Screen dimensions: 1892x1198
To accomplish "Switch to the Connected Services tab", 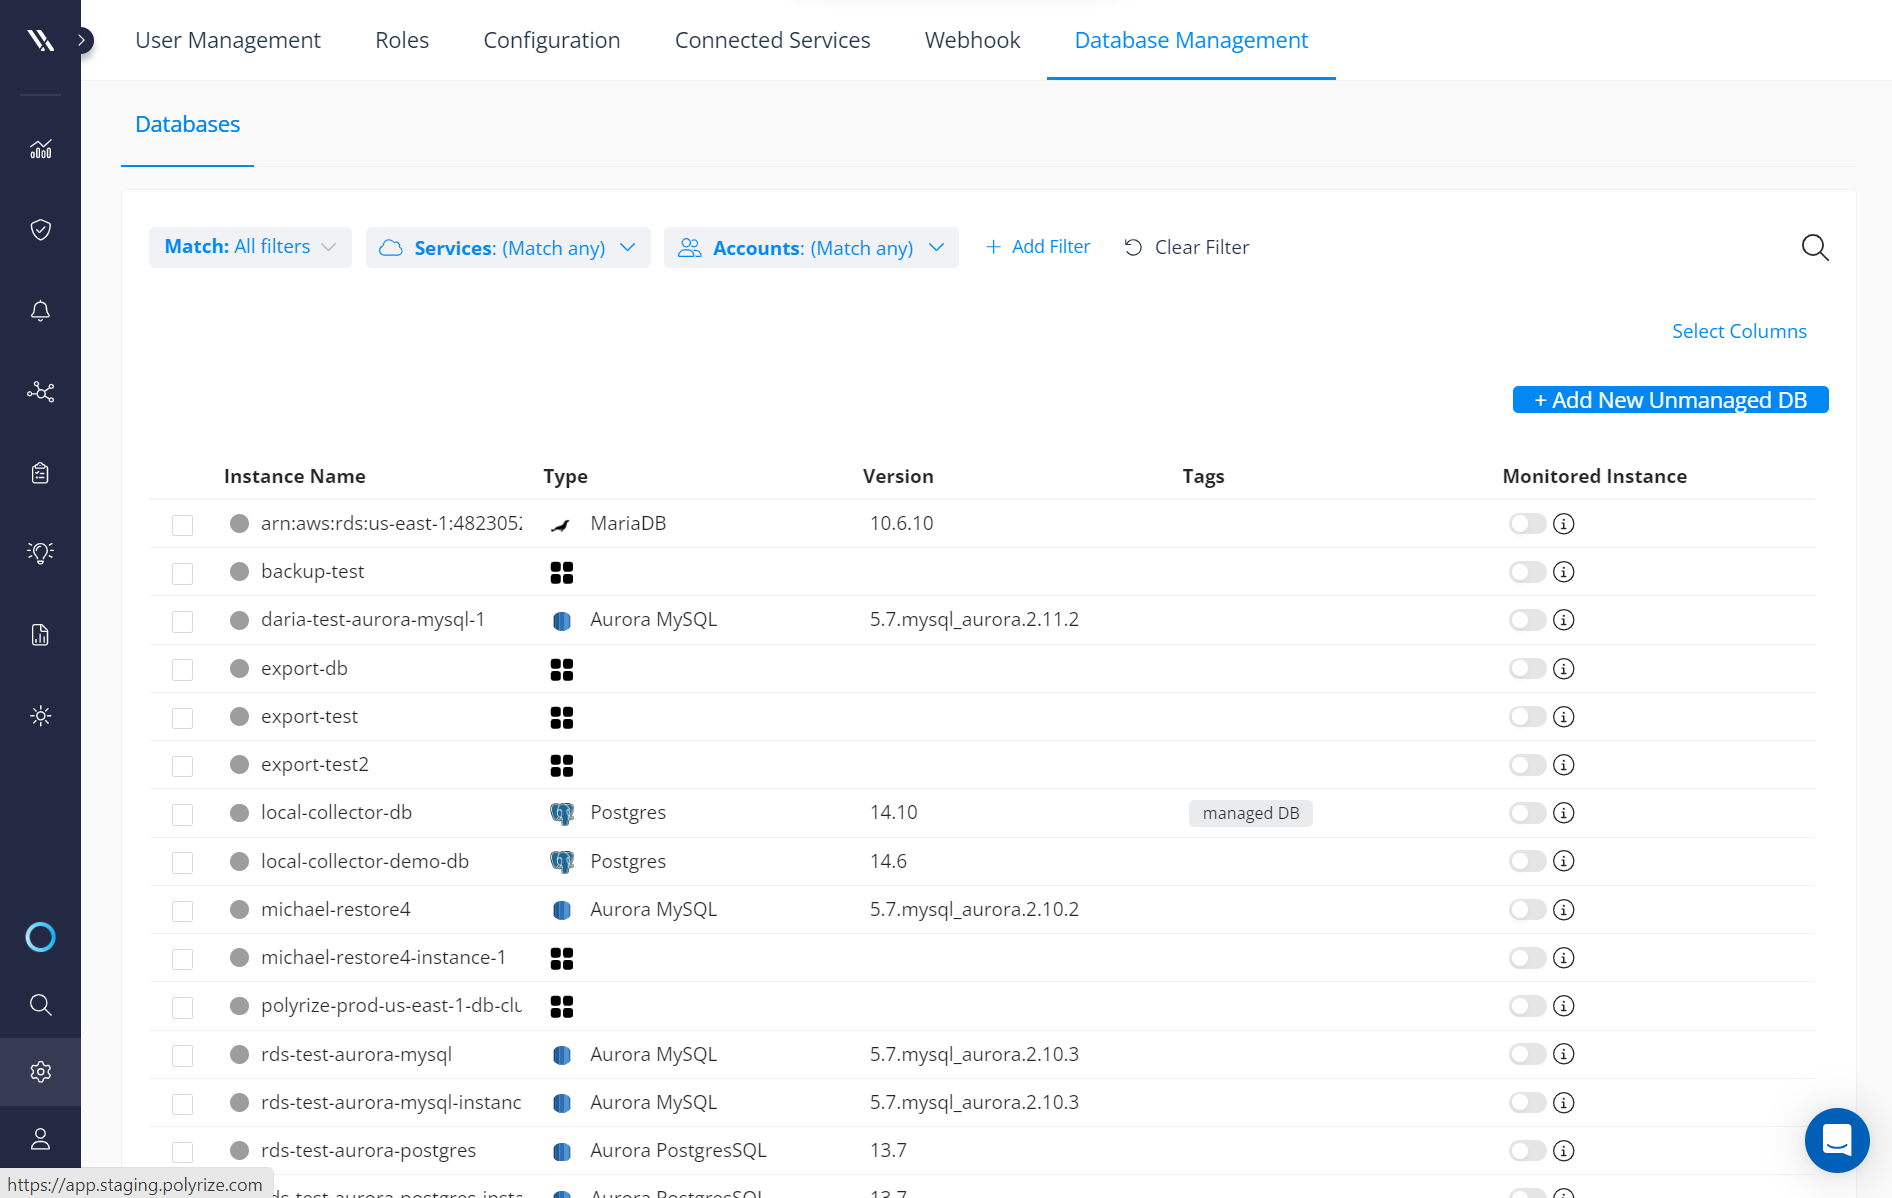I will (772, 40).
